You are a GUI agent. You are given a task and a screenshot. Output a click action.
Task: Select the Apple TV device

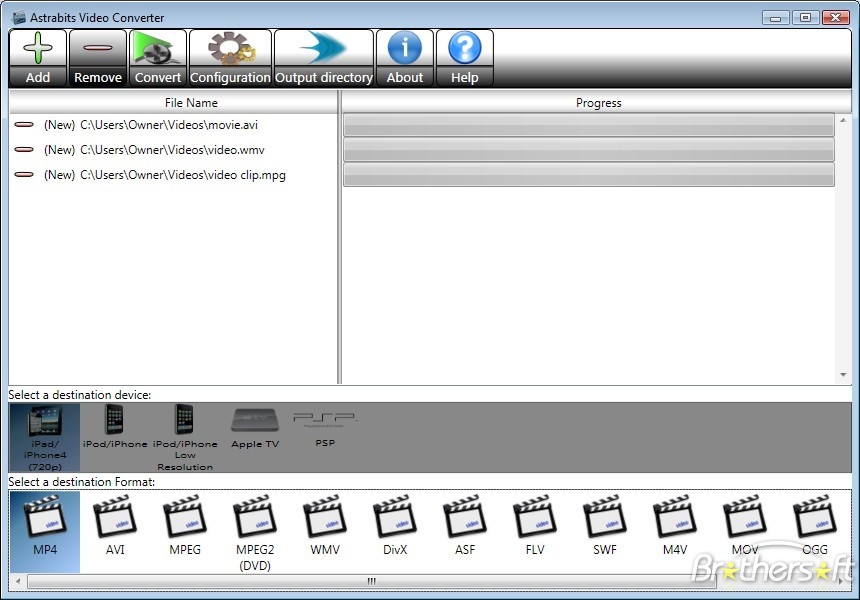point(255,428)
